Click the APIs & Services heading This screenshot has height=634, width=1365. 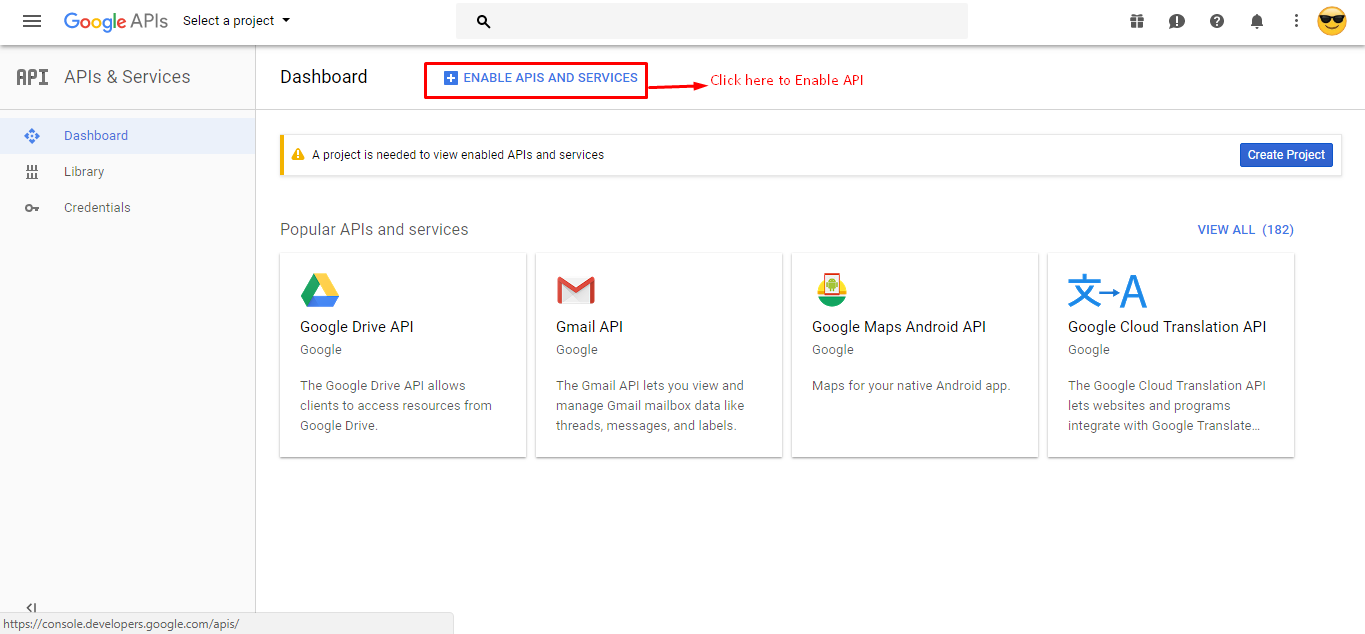pyautogui.click(x=127, y=77)
